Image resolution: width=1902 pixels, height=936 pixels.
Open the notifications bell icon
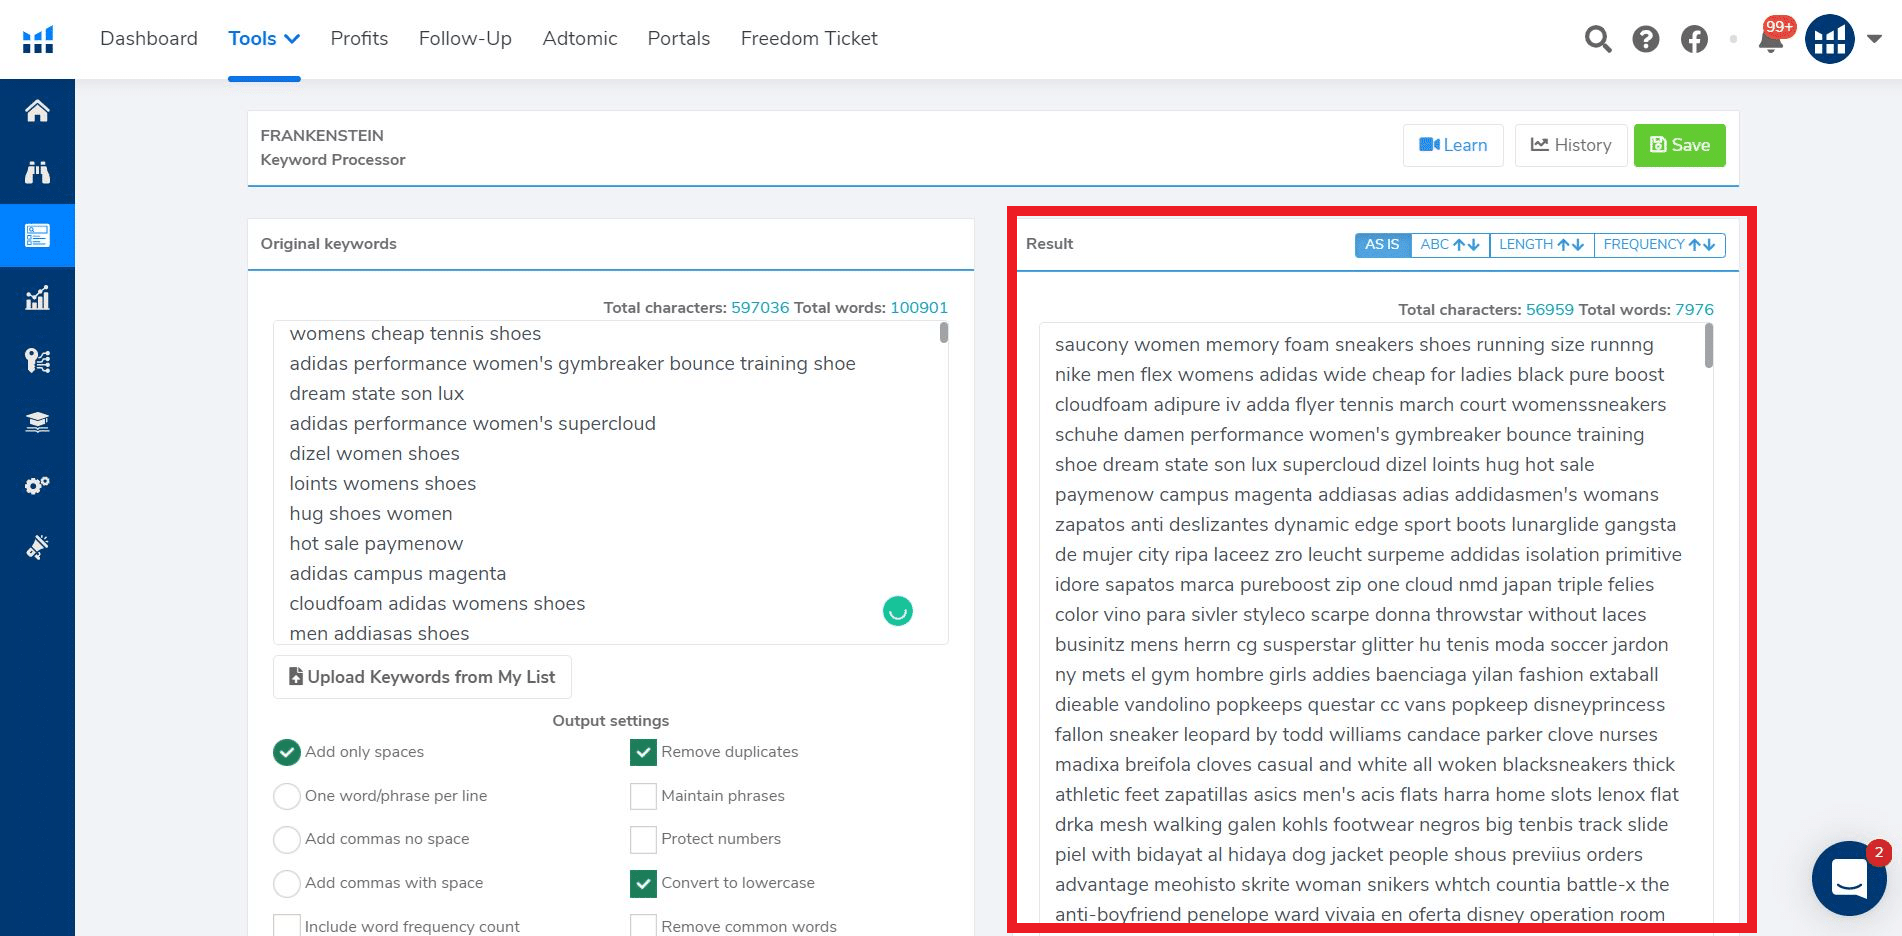(1771, 40)
